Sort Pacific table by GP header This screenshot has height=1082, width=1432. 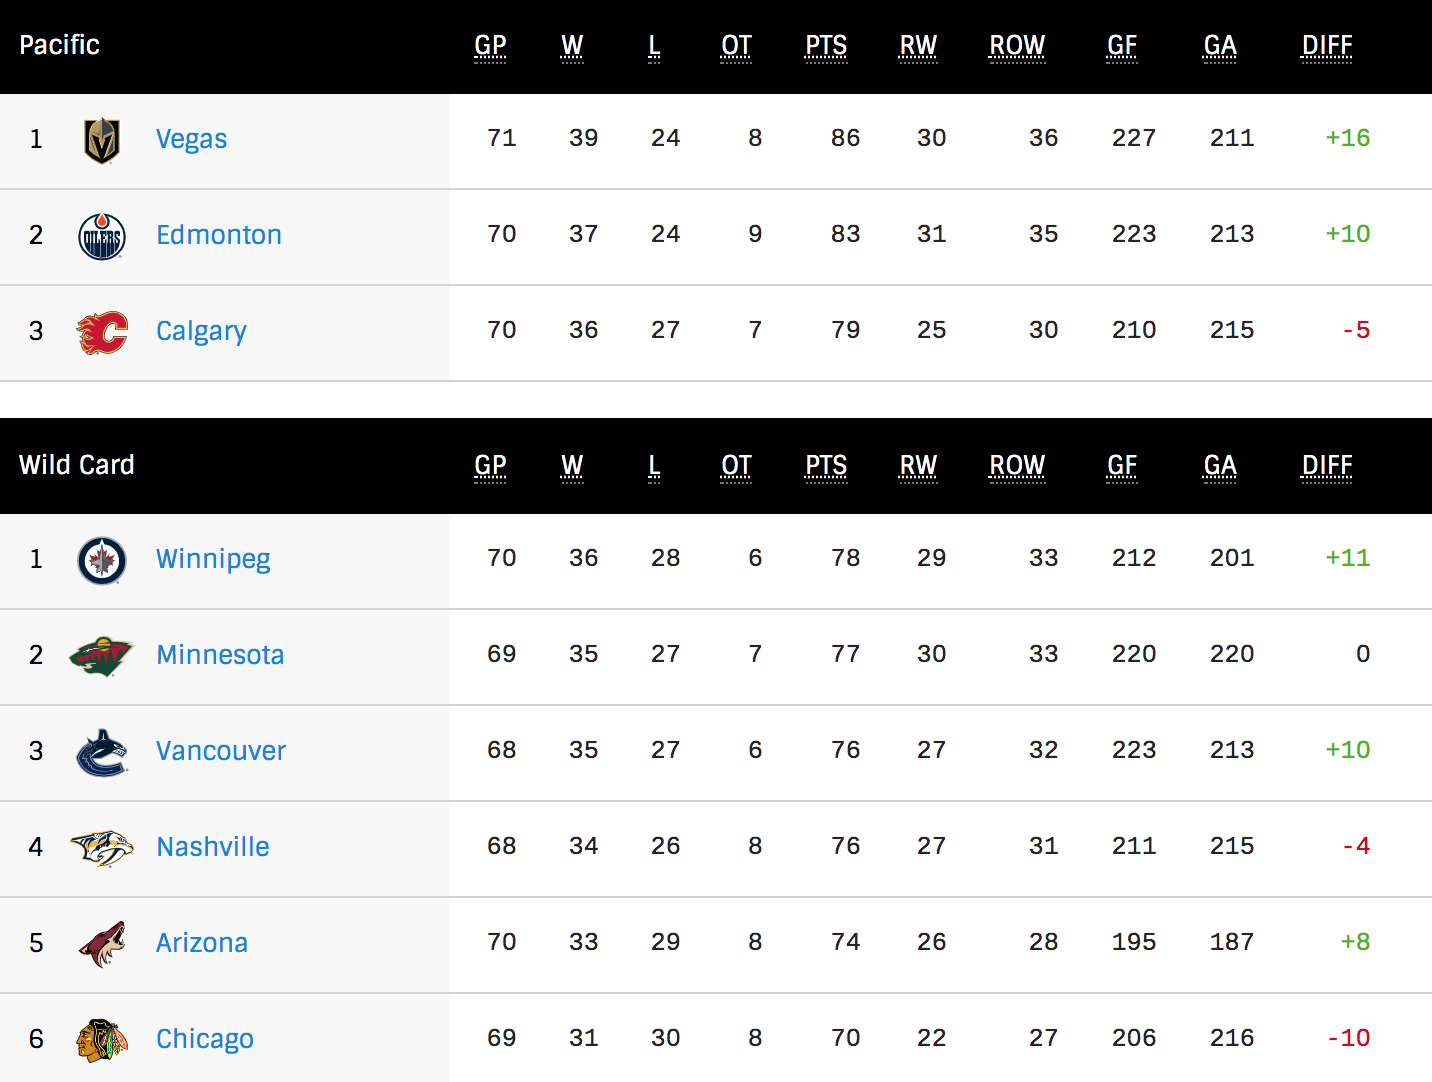[x=490, y=46]
